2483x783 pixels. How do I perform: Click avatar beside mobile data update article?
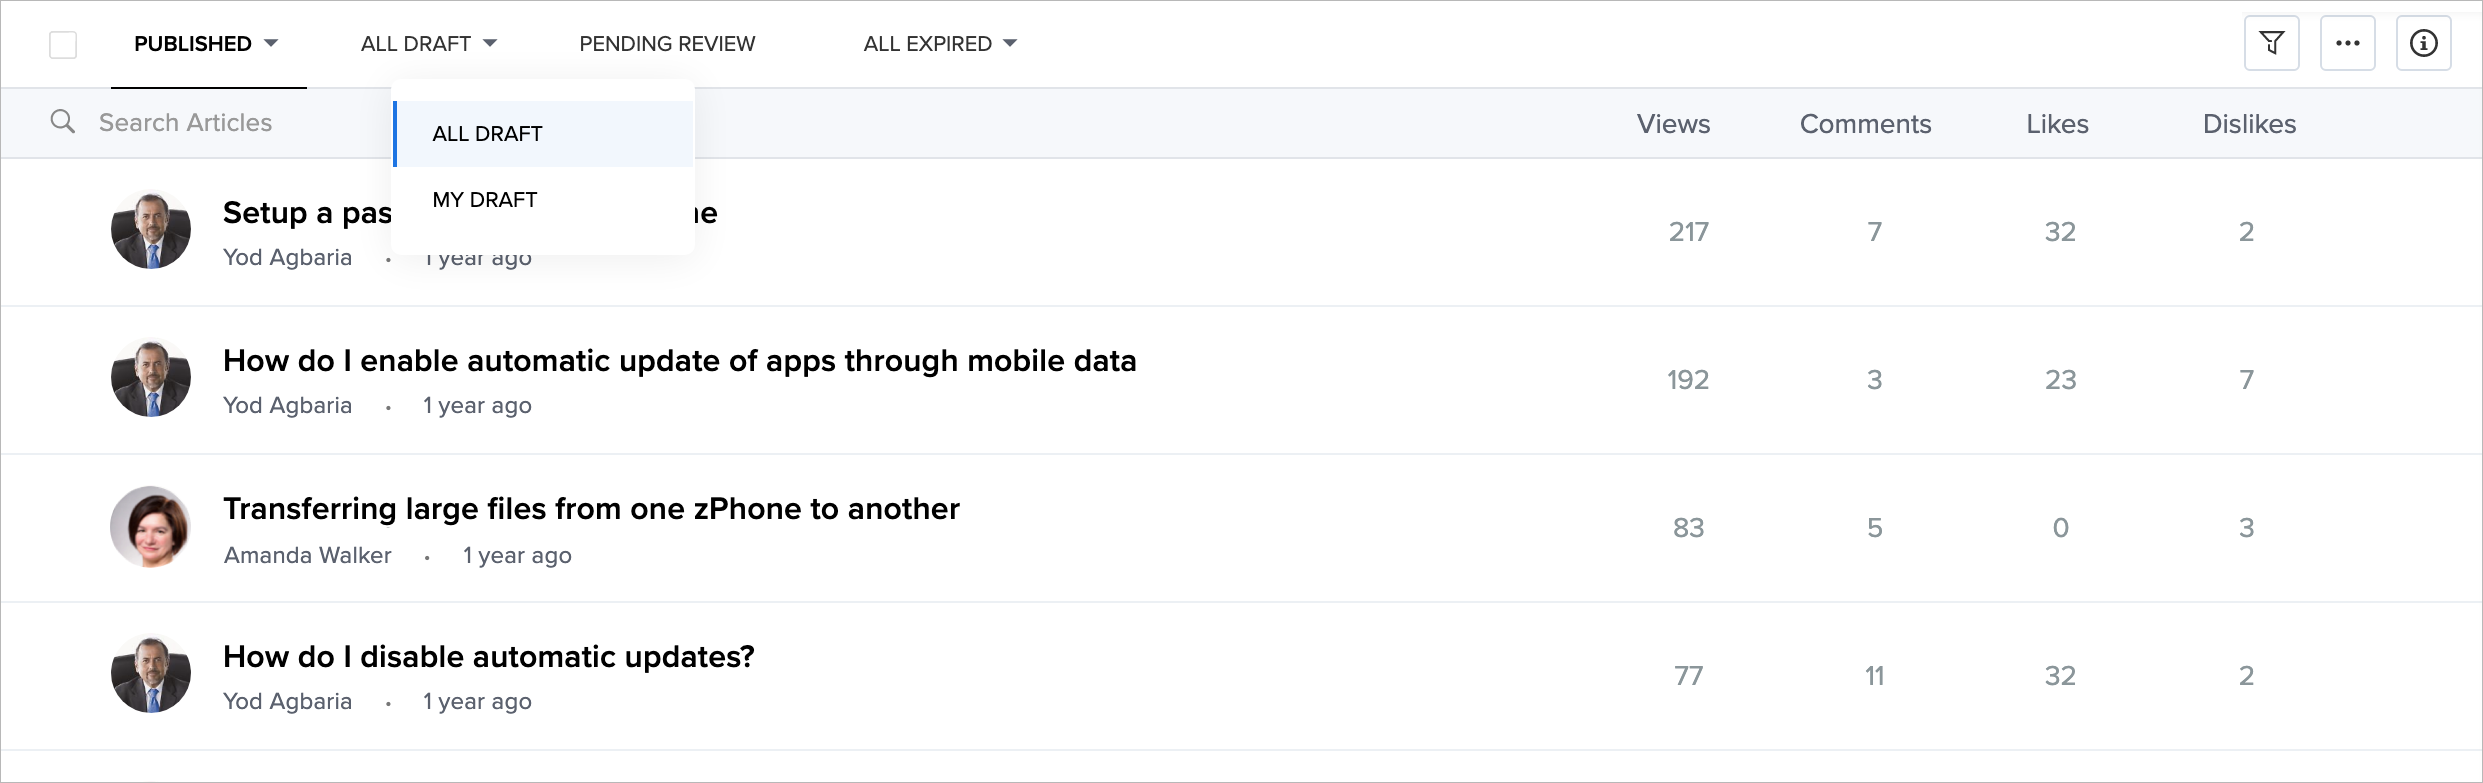[151, 379]
